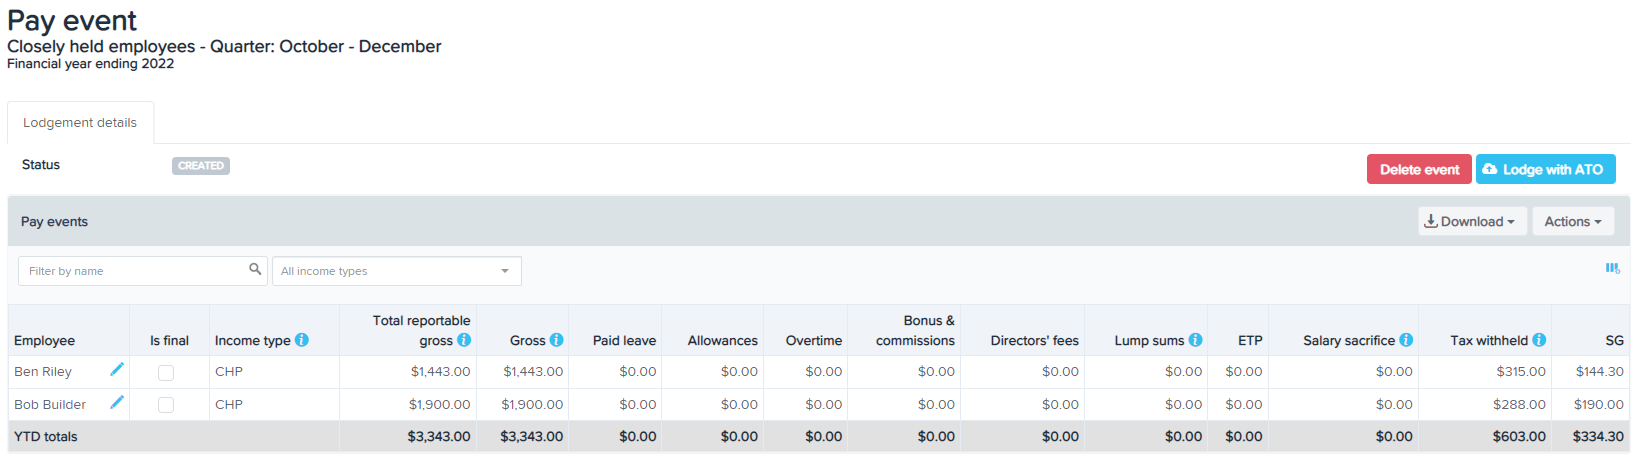Open the Actions dropdown menu
The image size is (1641, 461).
[x=1573, y=221]
